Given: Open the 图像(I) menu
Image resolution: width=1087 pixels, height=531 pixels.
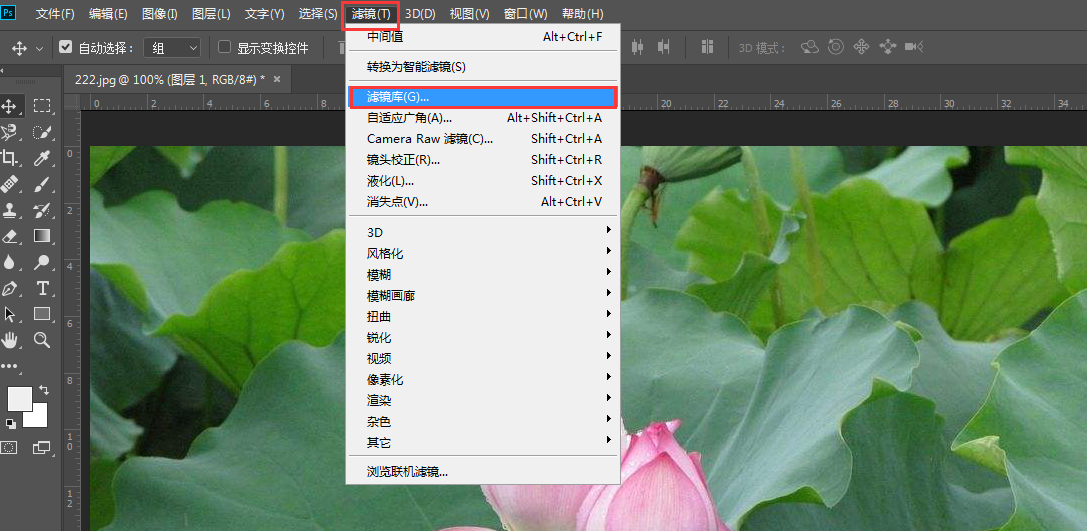Looking at the screenshot, I should pos(159,14).
